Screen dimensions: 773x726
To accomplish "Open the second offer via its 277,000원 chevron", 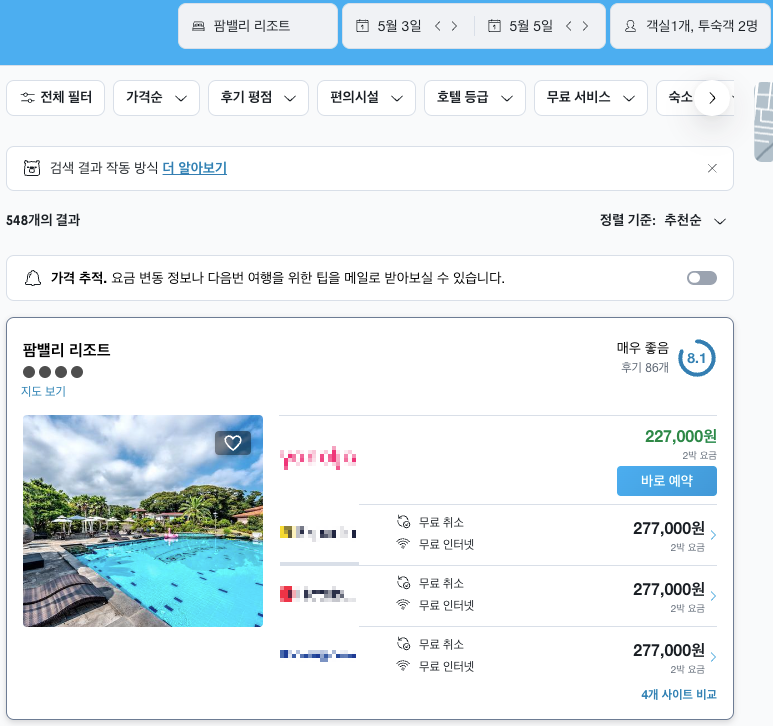I will click(713, 535).
